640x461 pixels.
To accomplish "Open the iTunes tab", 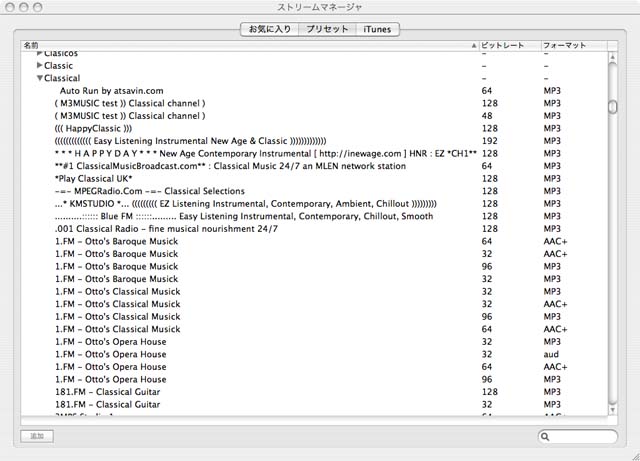I will 377,29.
